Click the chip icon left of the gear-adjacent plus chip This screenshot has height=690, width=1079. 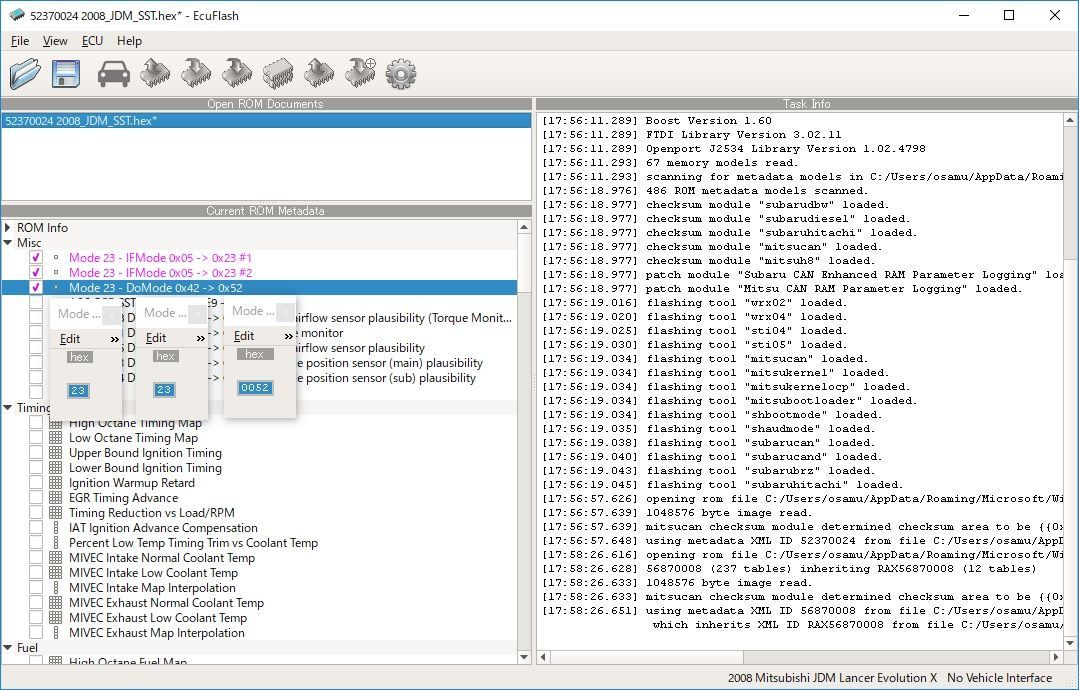point(318,73)
